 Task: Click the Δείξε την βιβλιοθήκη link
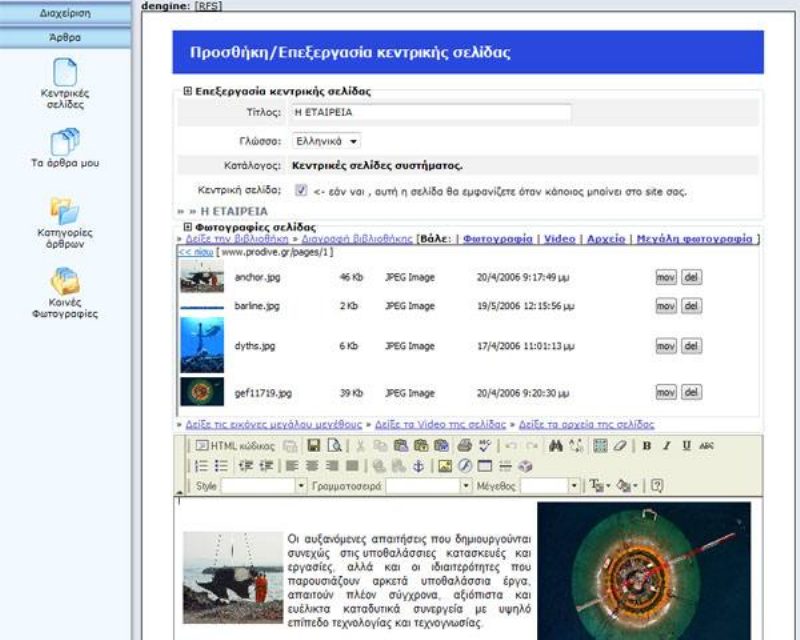(237, 239)
